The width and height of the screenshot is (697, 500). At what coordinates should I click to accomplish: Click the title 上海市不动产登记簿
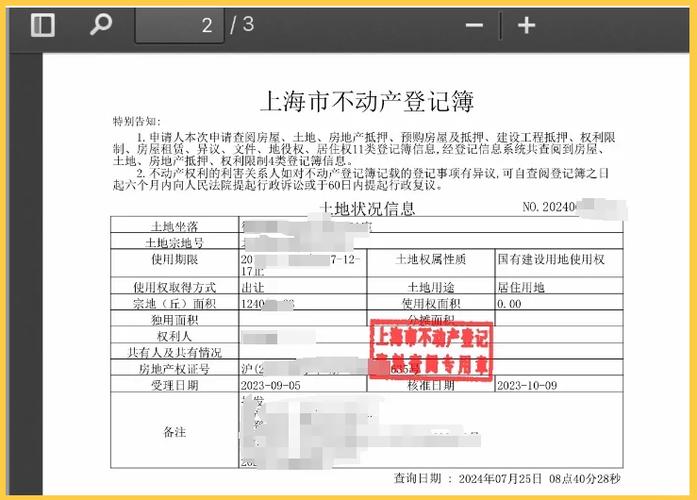[x=367, y=101]
